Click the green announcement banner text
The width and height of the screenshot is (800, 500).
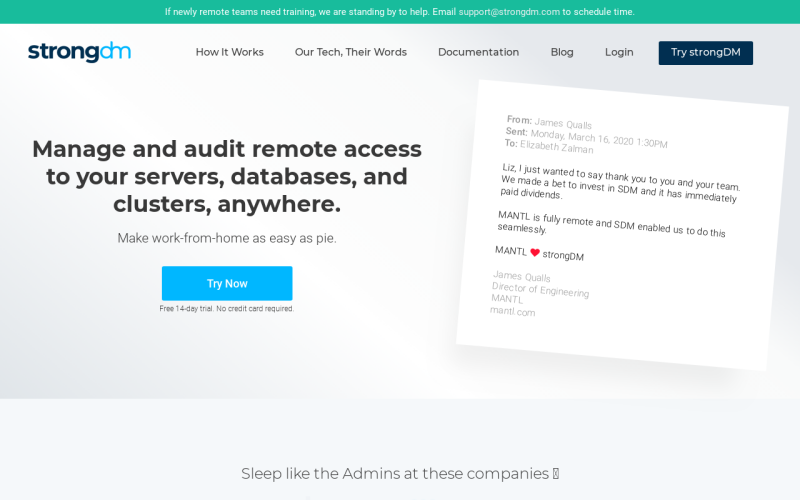[x=400, y=12]
